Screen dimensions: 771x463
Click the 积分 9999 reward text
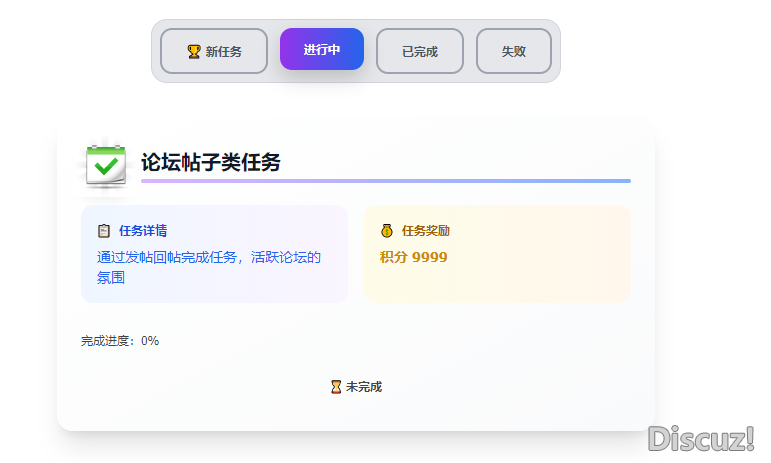click(x=414, y=257)
